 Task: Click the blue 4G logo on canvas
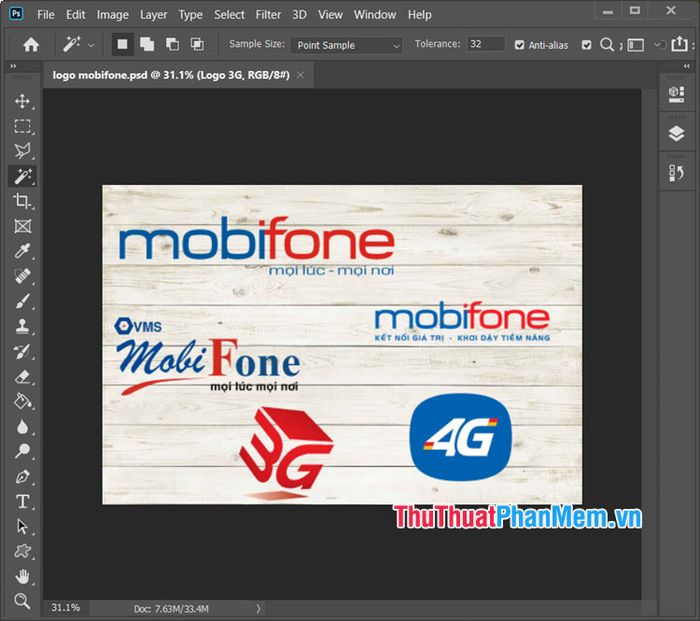[460, 438]
